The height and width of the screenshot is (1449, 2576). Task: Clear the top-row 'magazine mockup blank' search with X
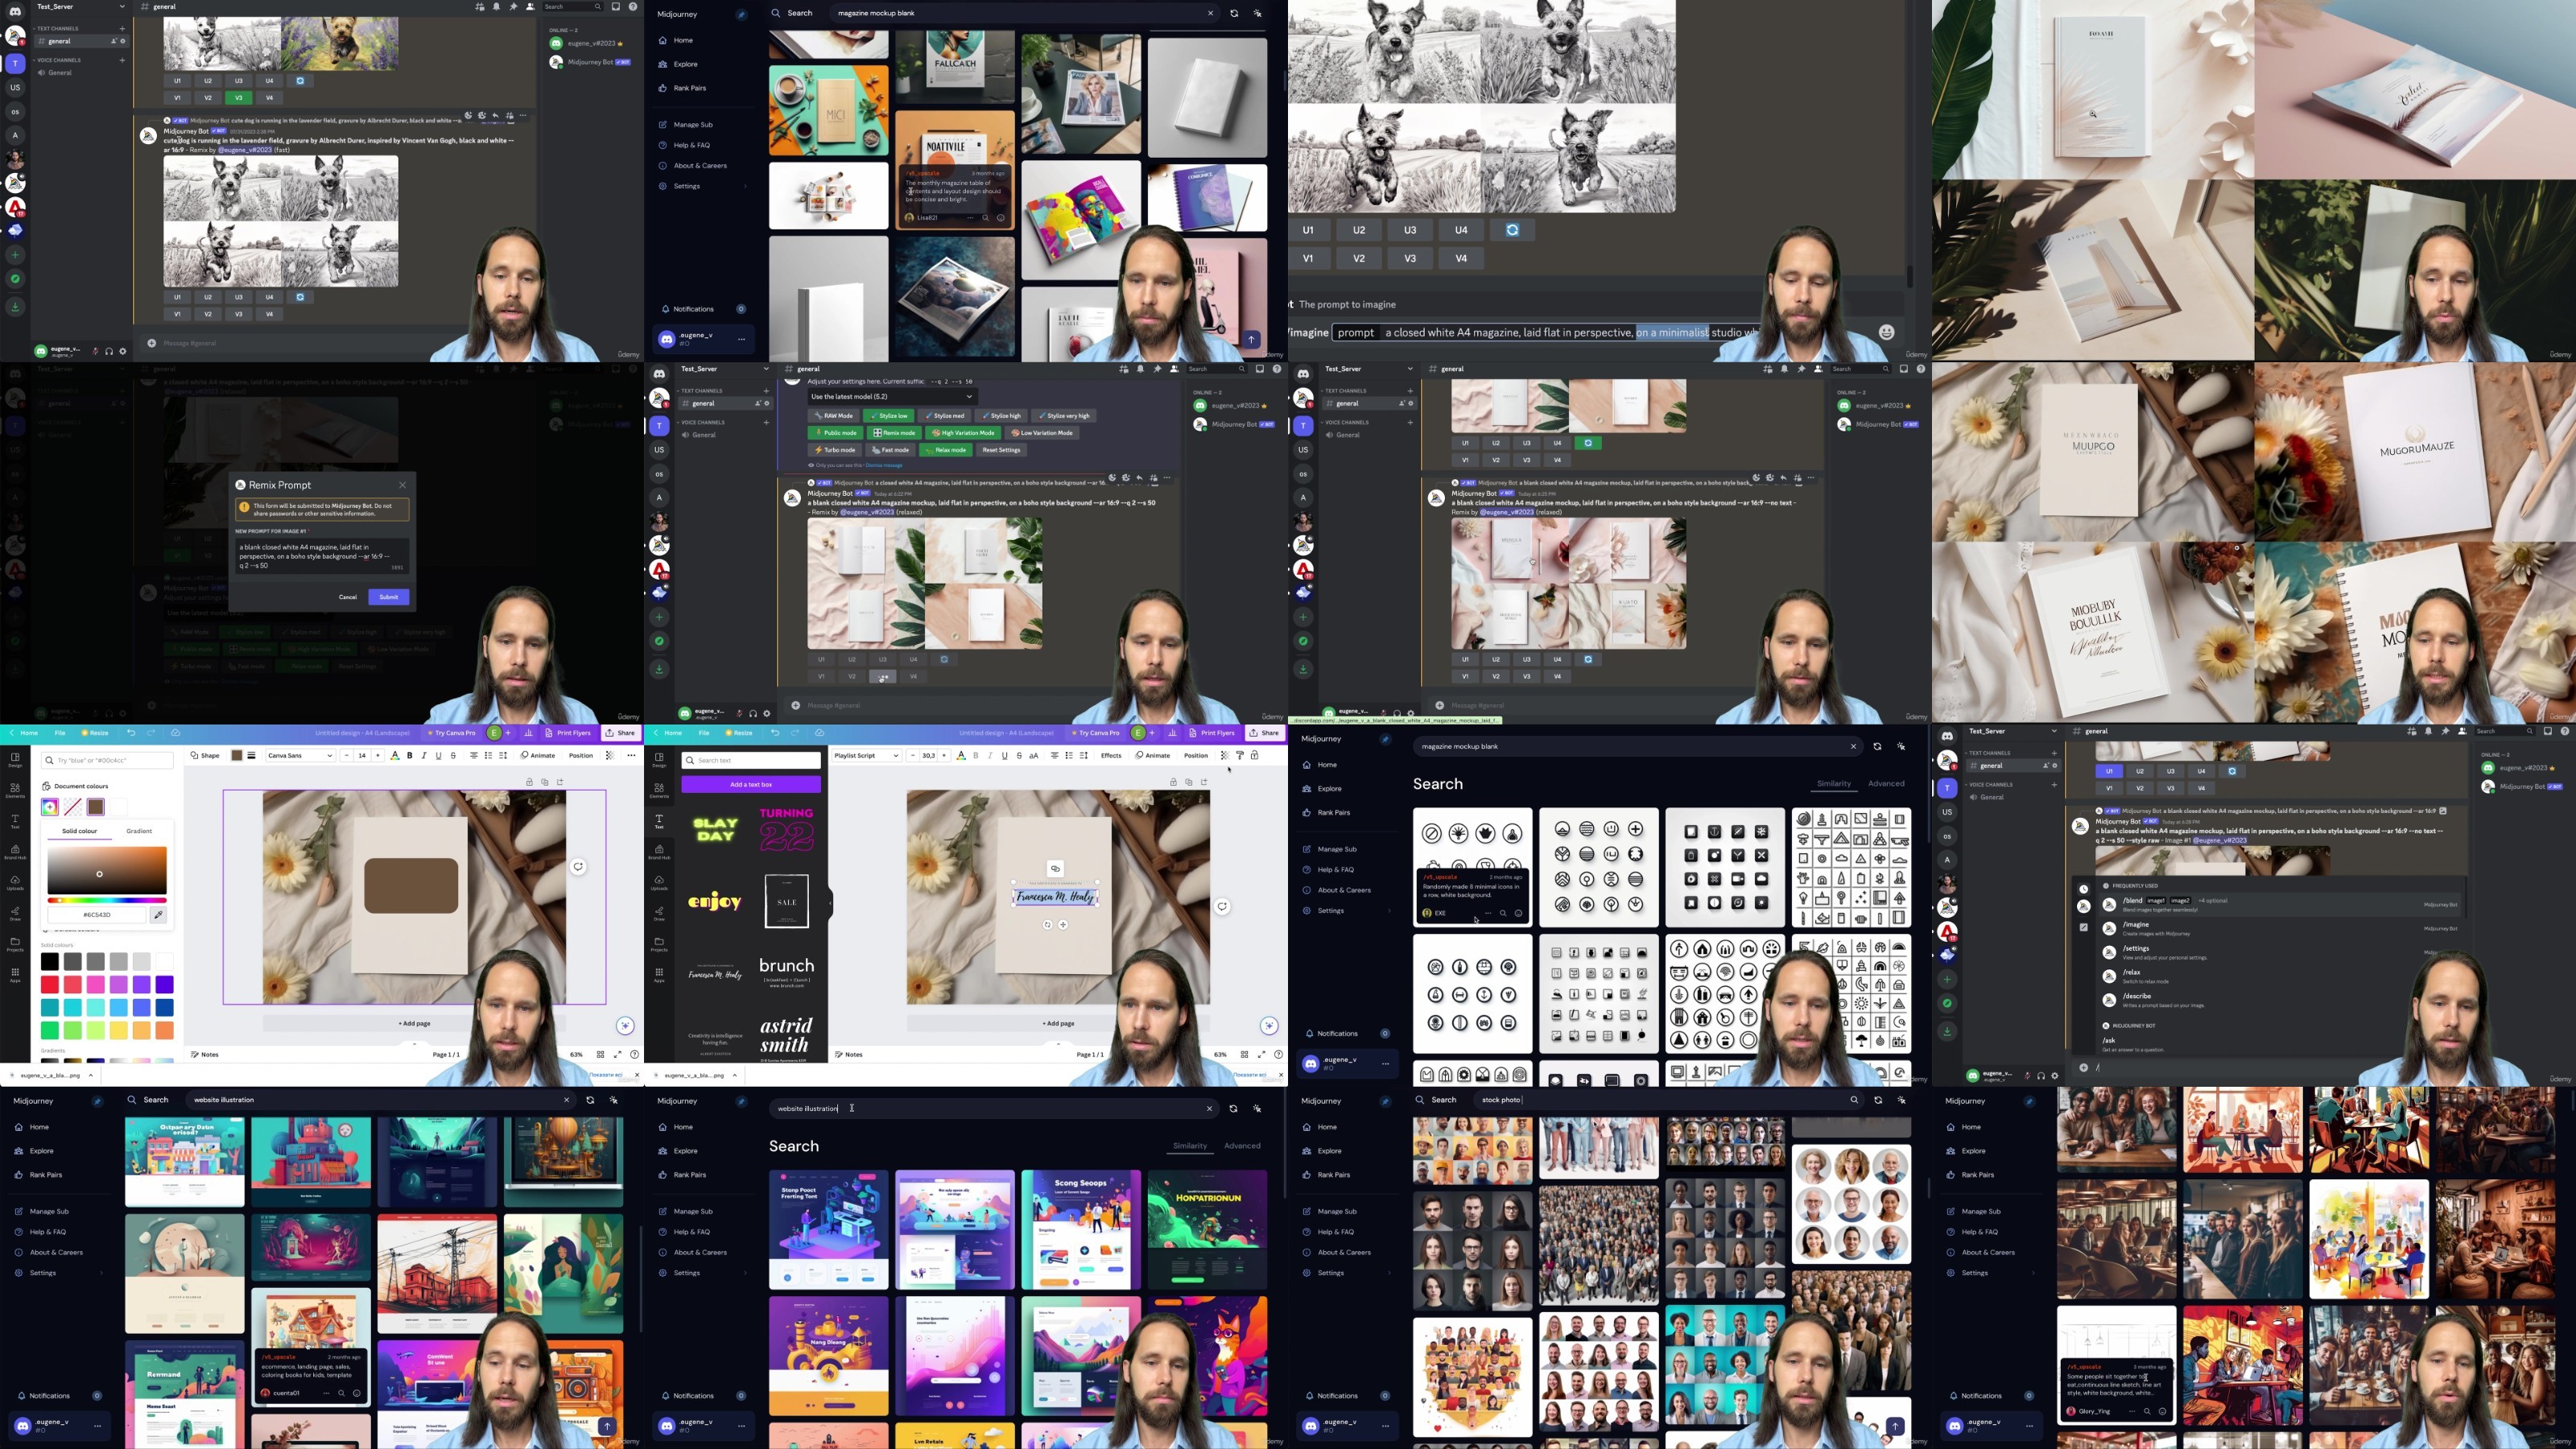(1210, 13)
